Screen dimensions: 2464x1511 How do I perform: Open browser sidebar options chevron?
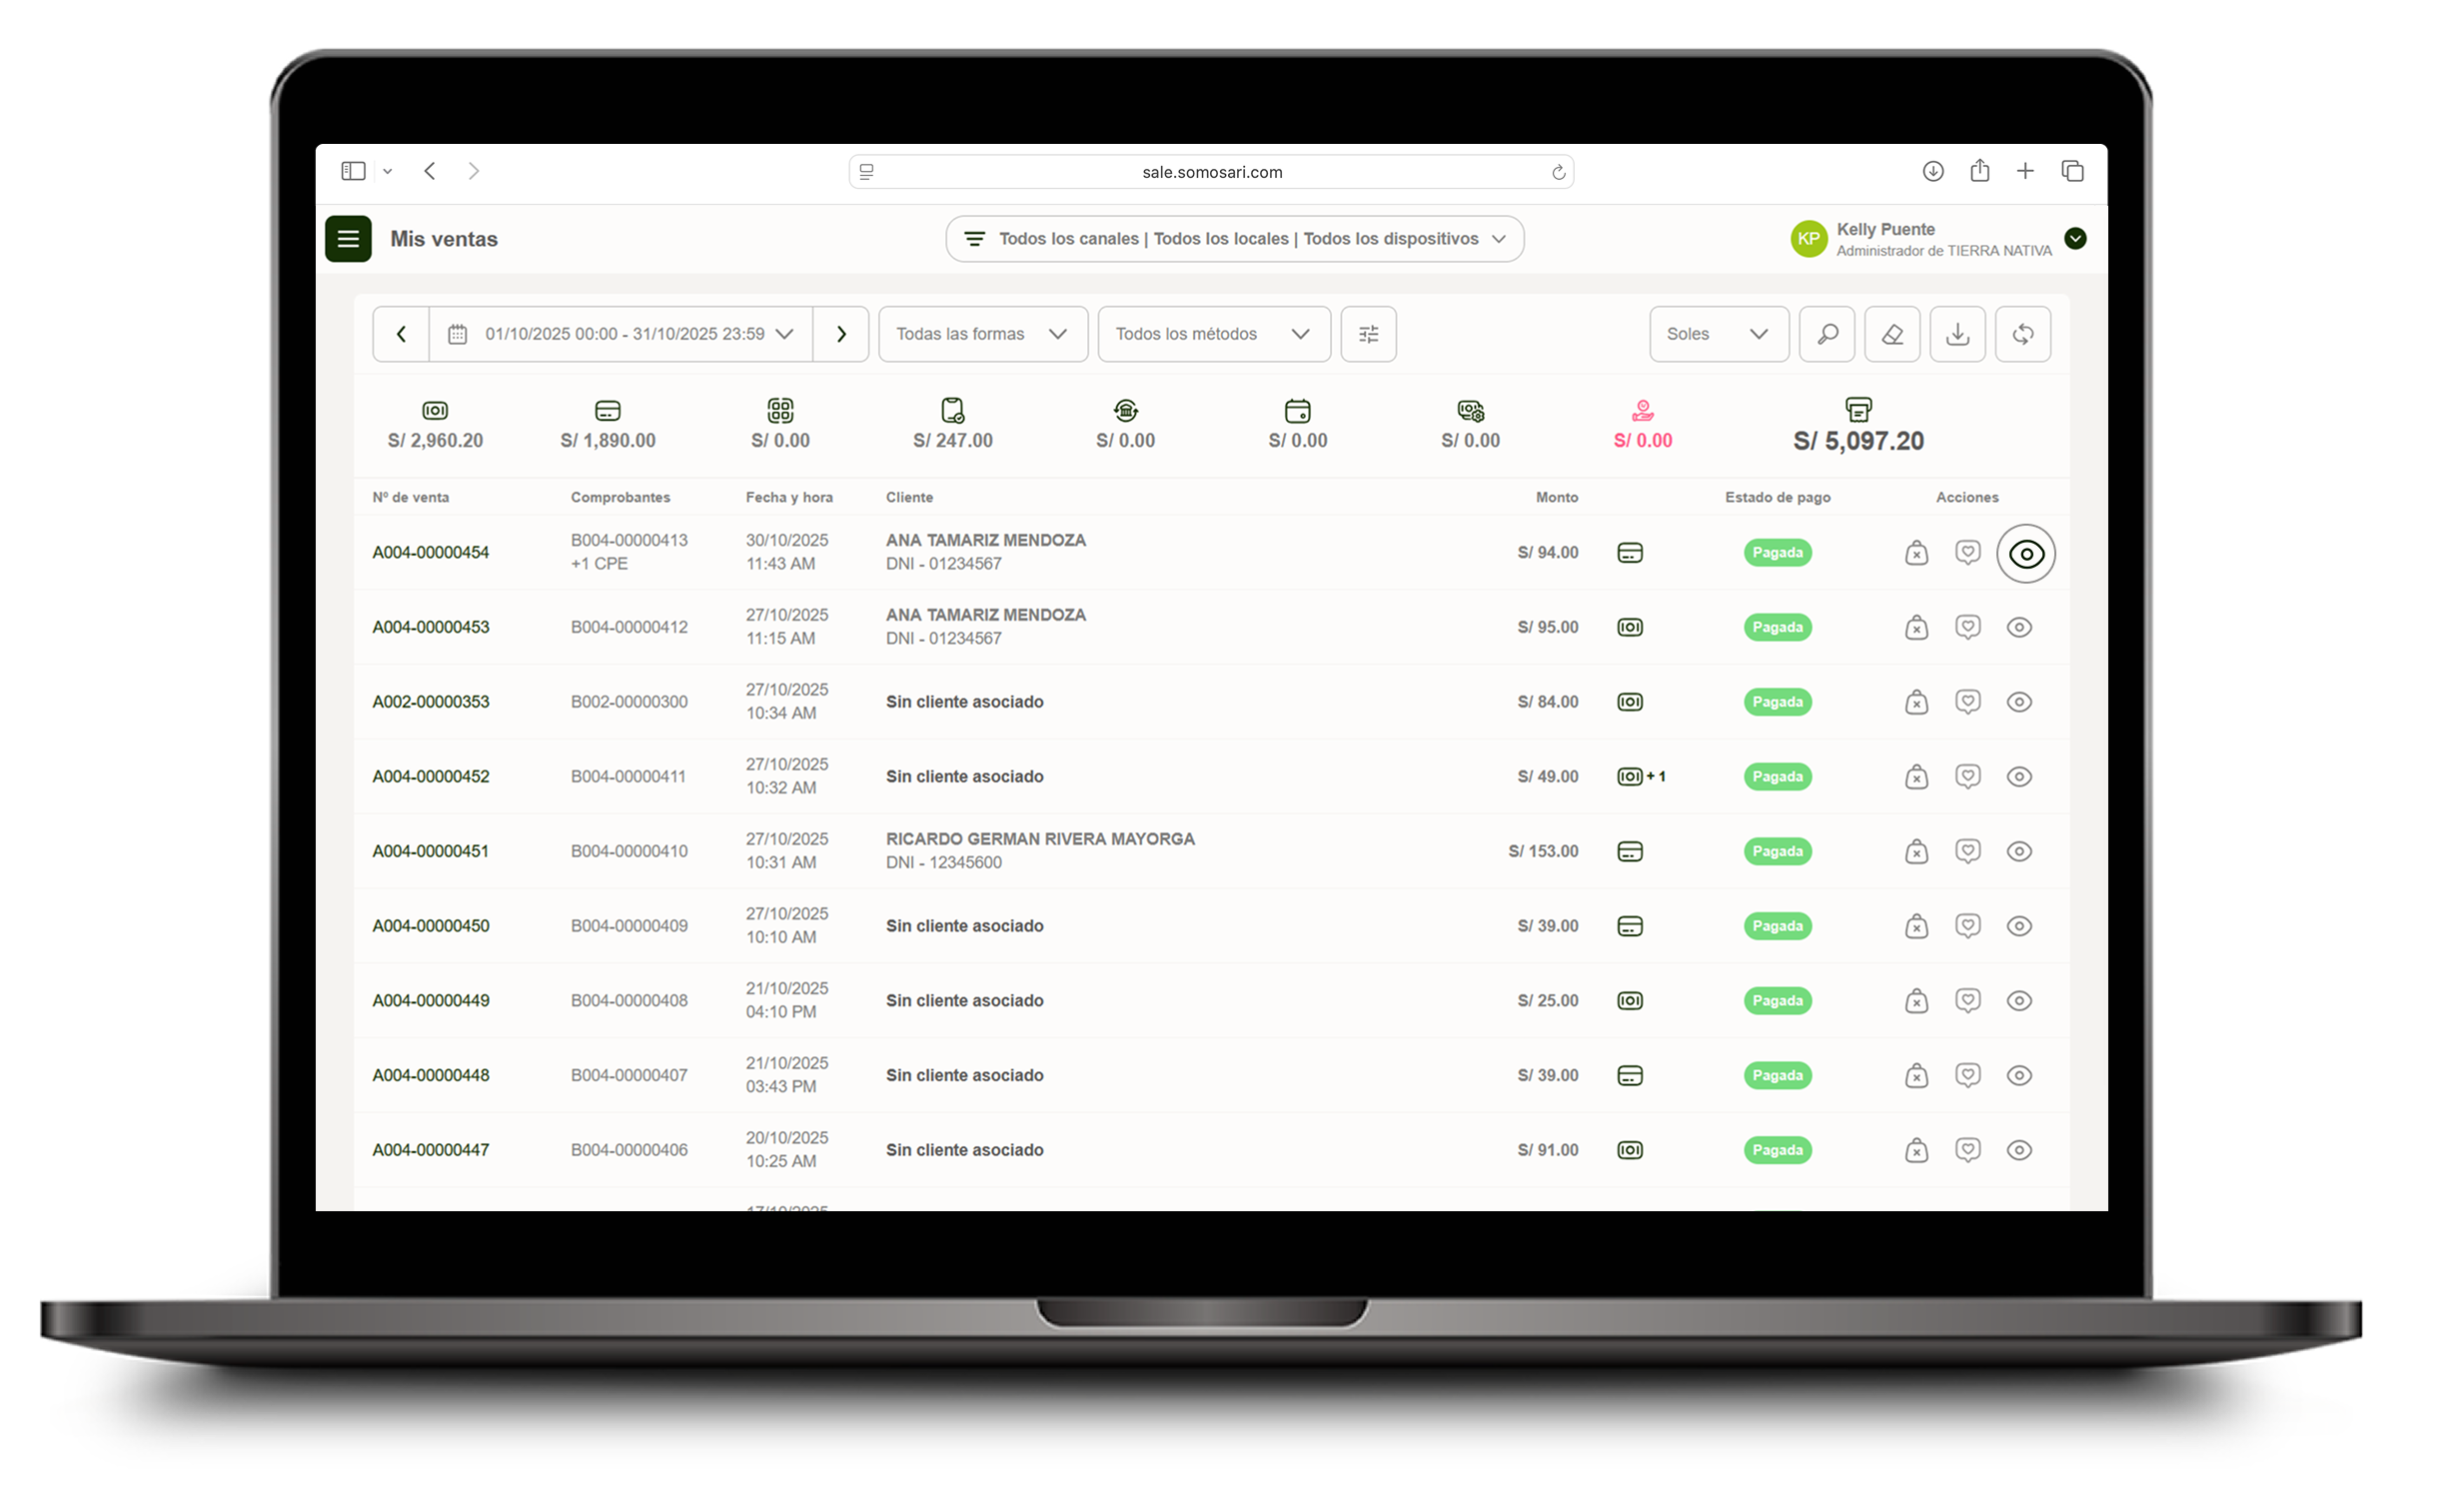(387, 172)
